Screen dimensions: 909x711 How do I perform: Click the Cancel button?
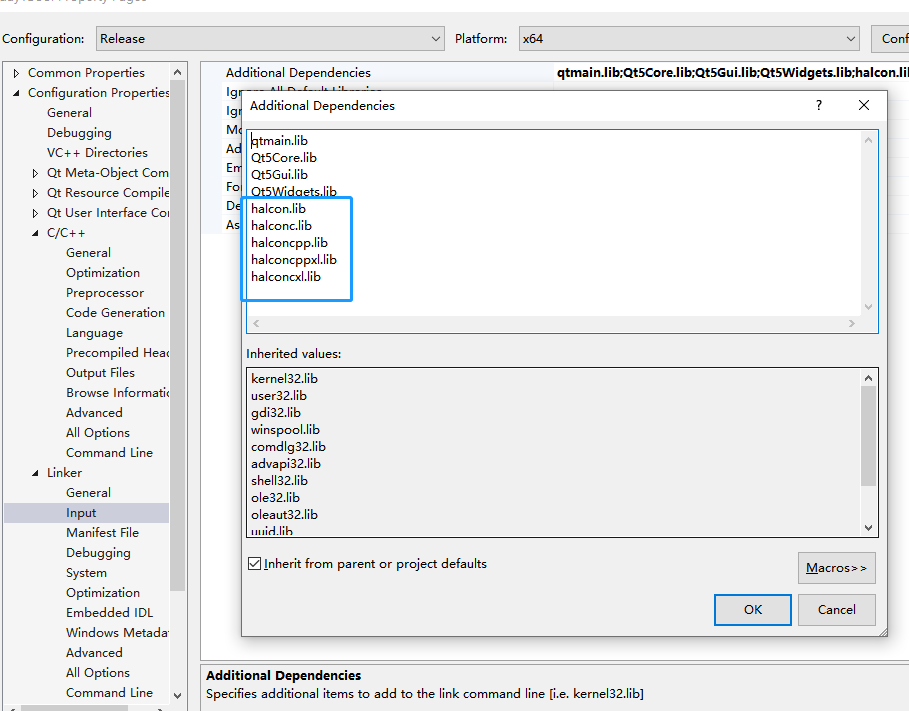(x=836, y=609)
